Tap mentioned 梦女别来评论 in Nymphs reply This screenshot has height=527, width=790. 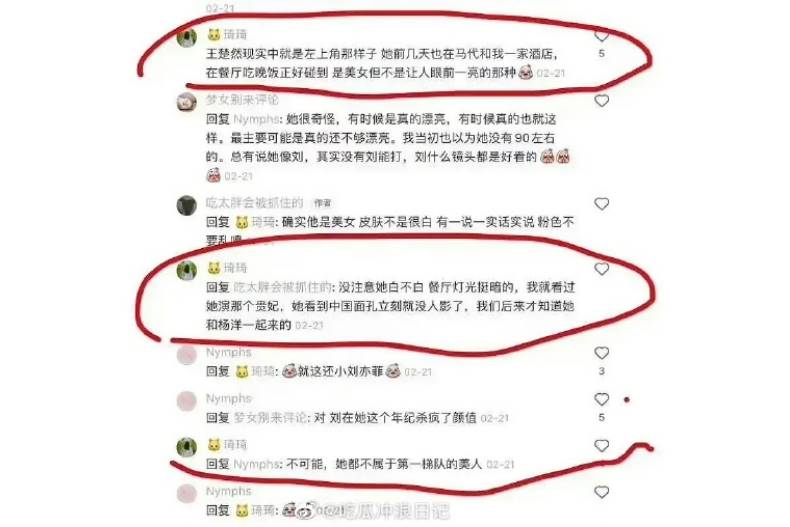[270, 418]
